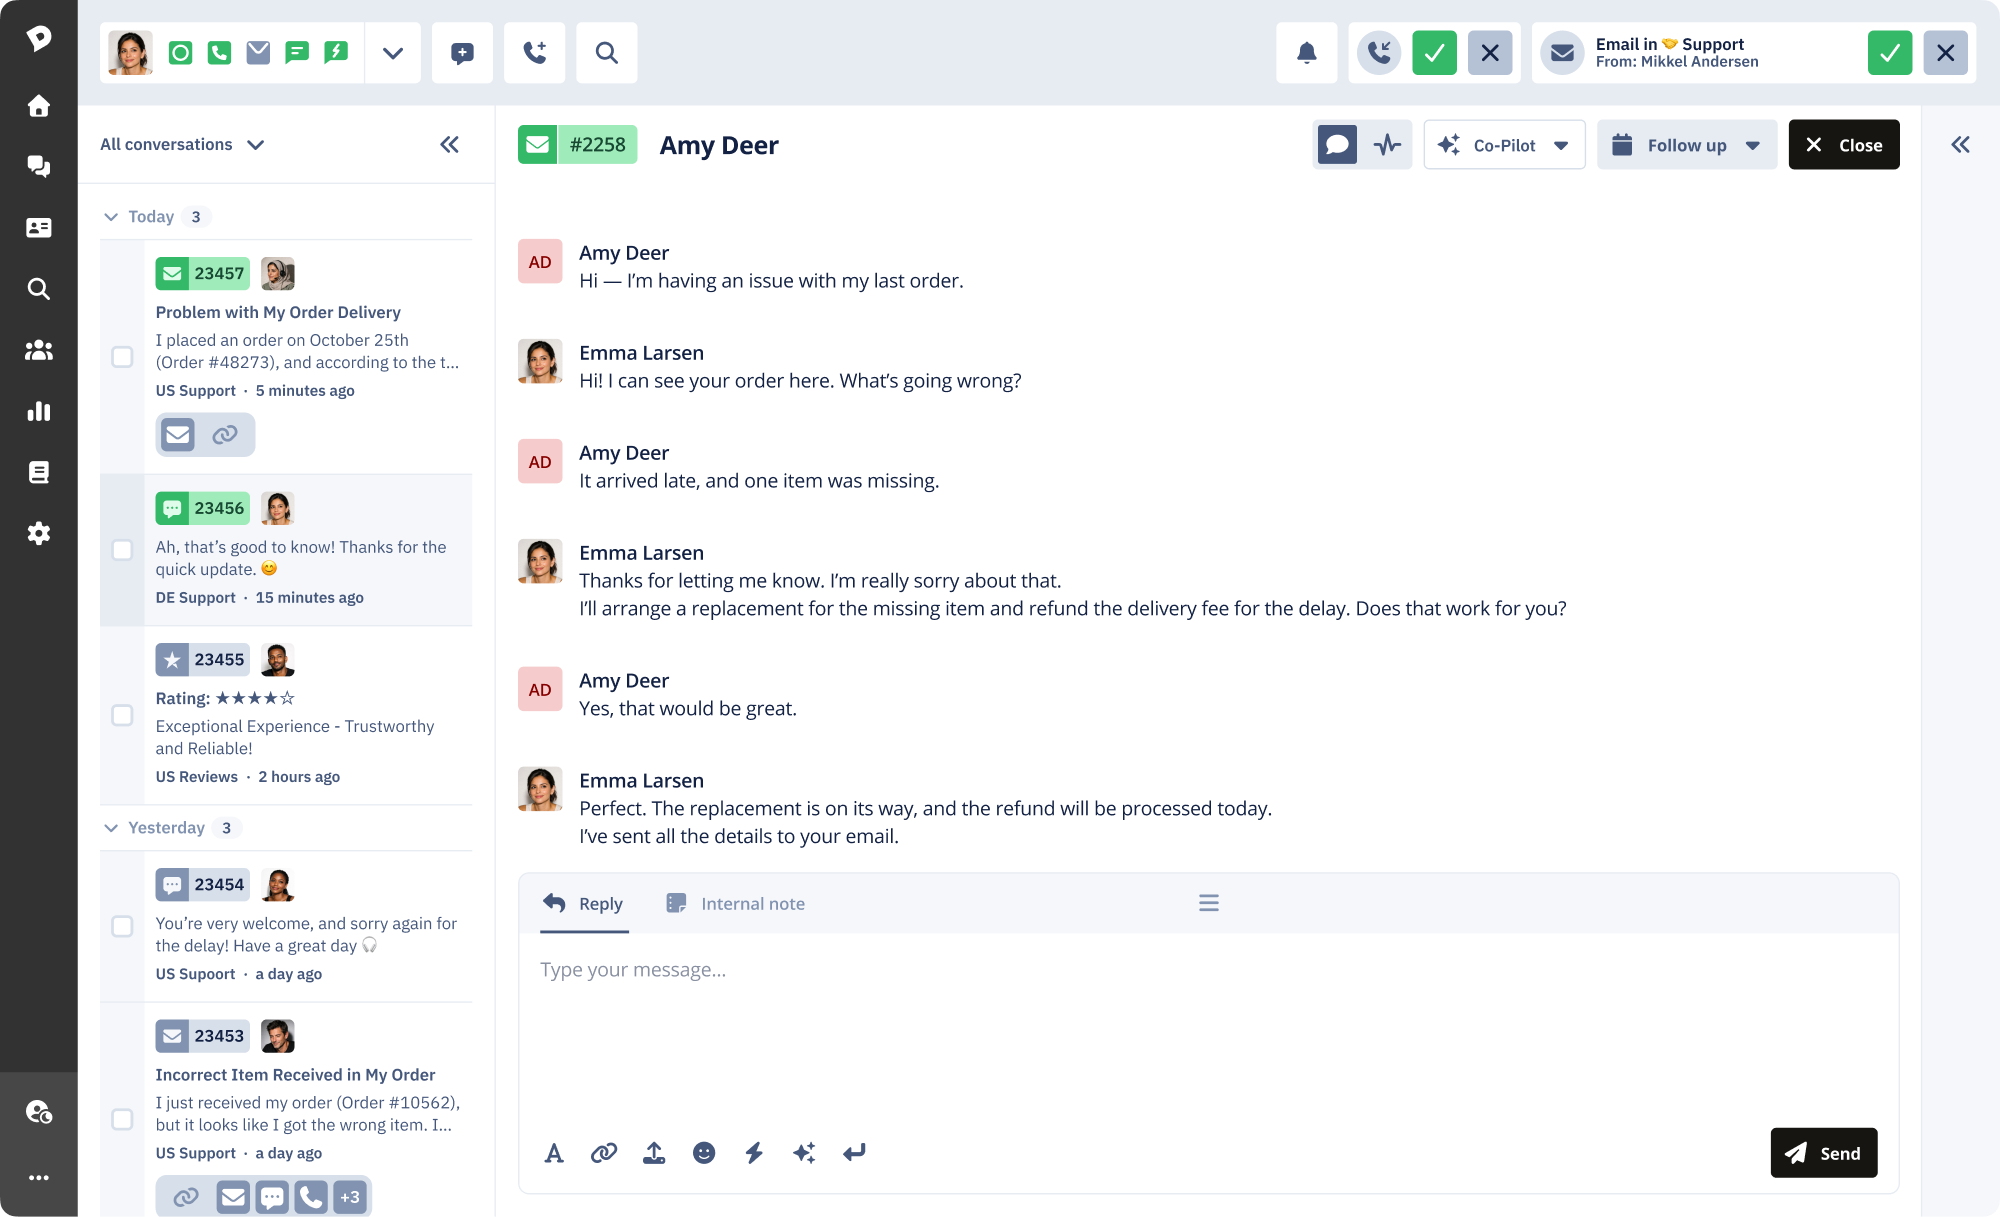The image size is (2000, 1217).
Task: Open settings gear in left sidebar
Action: 39,533
